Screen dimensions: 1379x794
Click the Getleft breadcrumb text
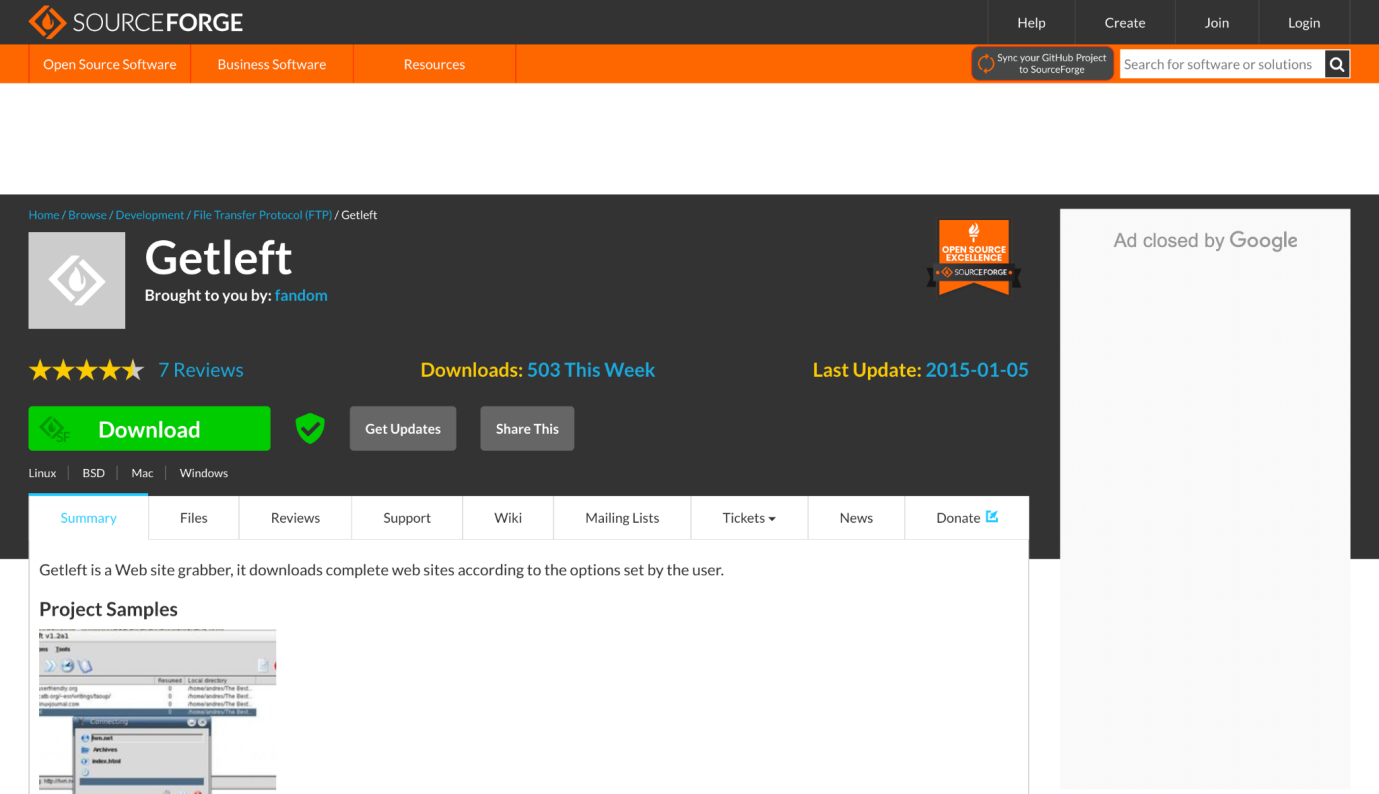tap(359, 215)
